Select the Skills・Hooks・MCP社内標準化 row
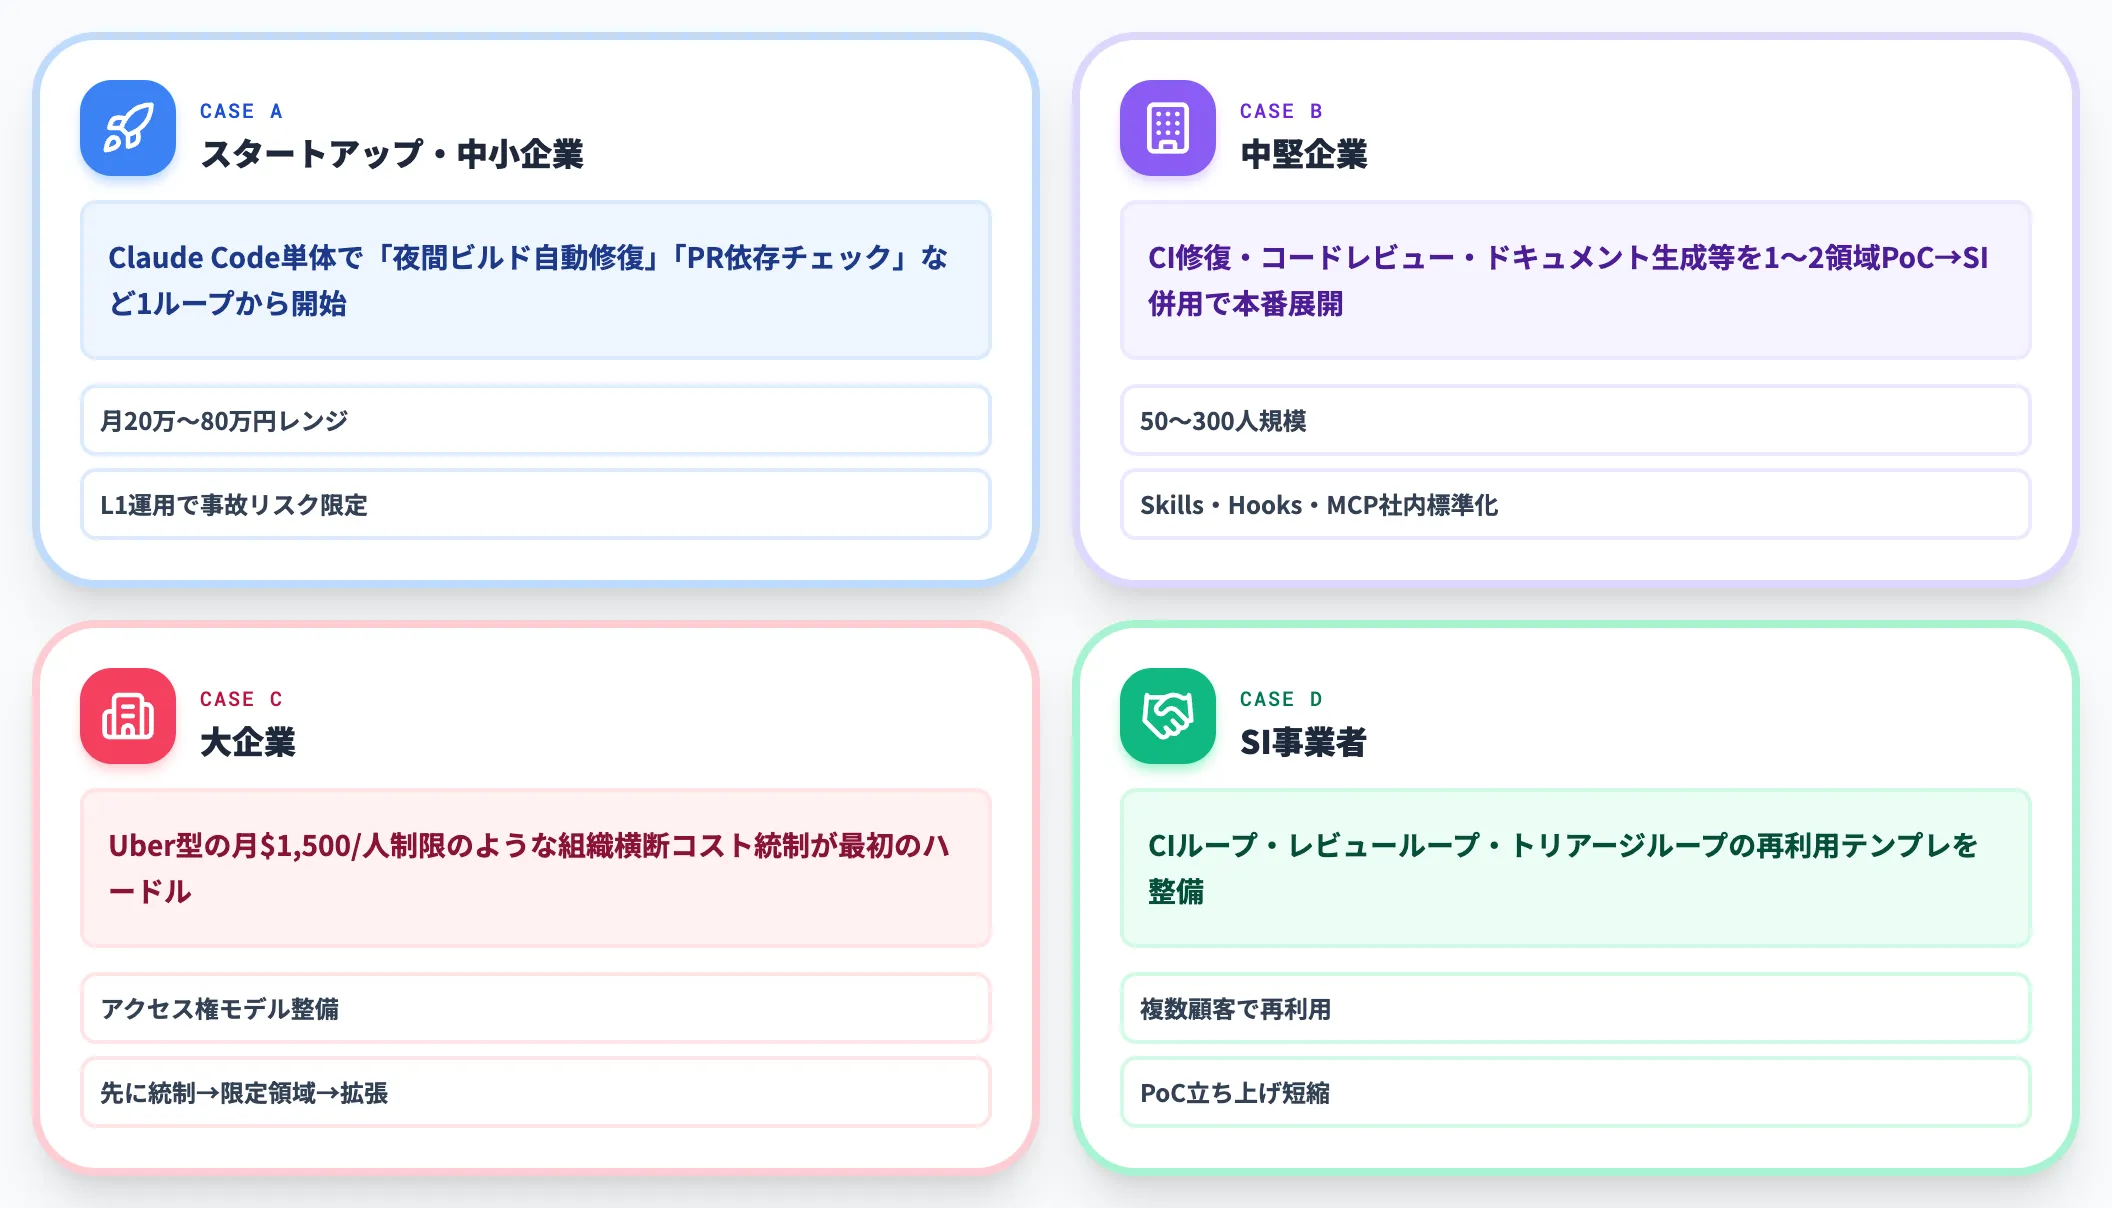Viewport: 2112px width, 1208px height. pos(1576,504)
